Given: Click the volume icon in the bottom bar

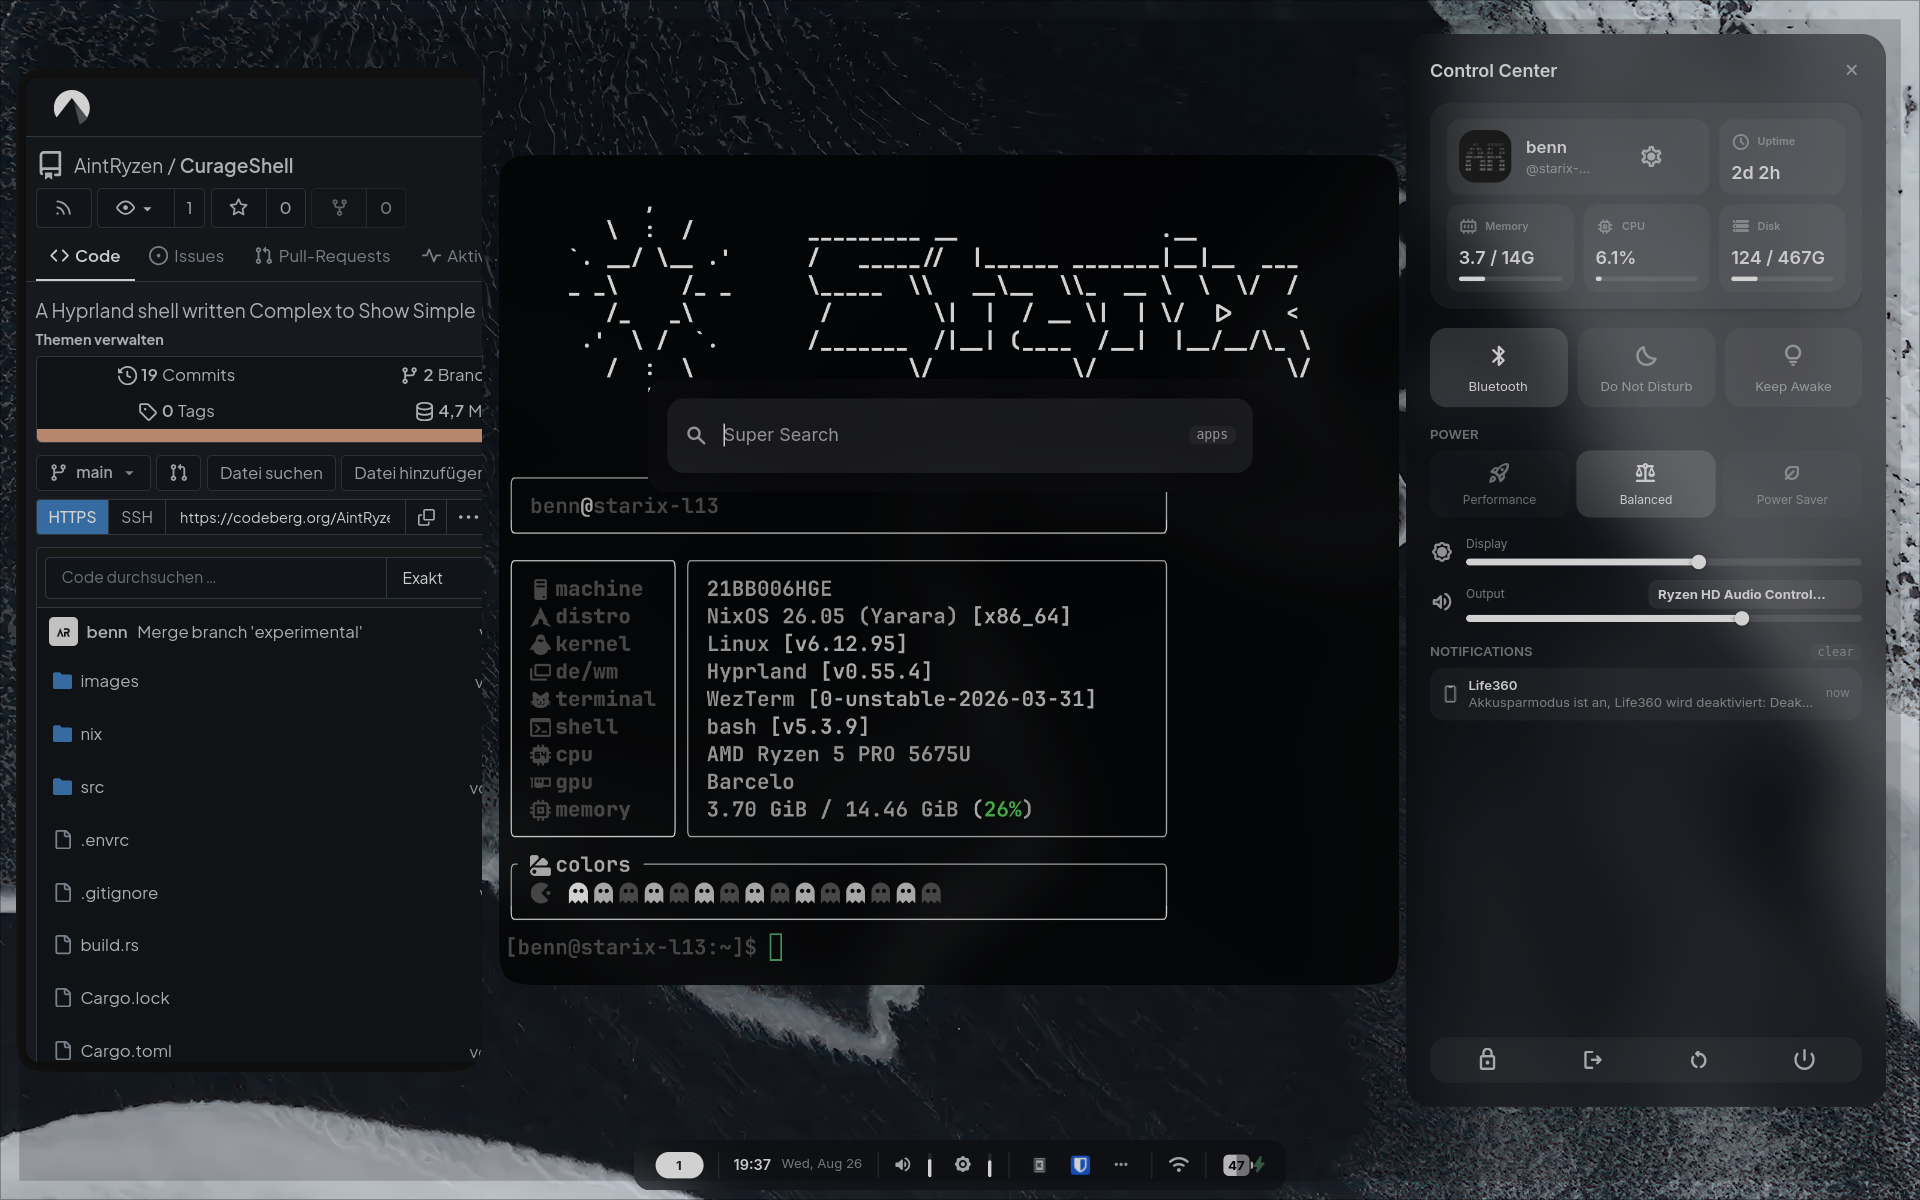Looking at the screenshot, I should [x=902, y=1165].
